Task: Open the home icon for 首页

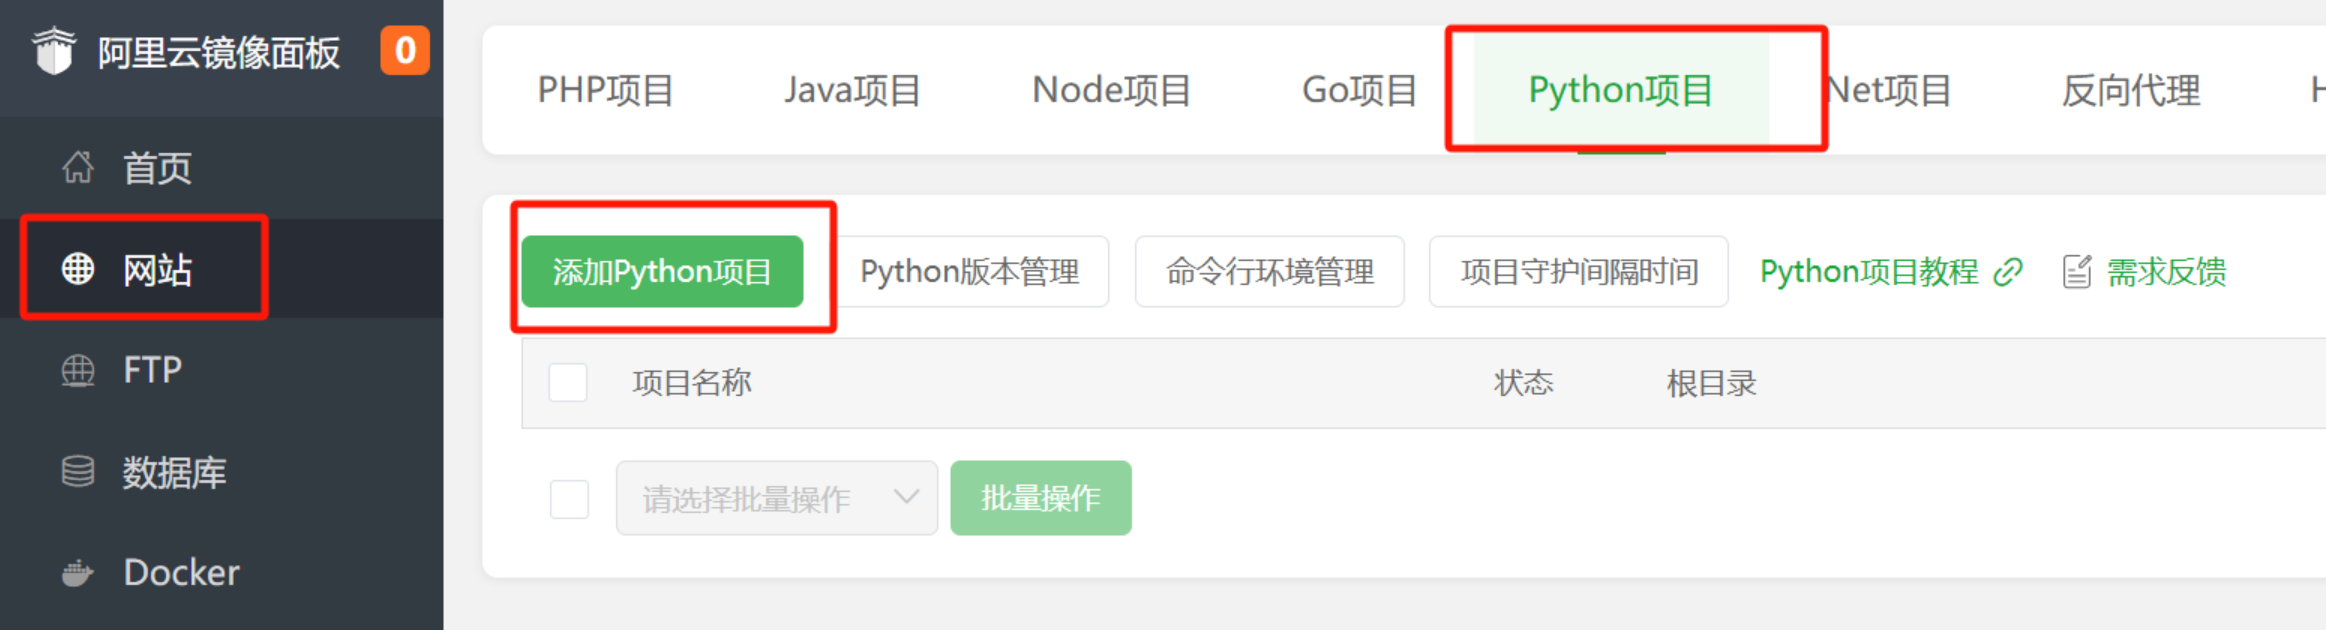Action: click(78, 167)
